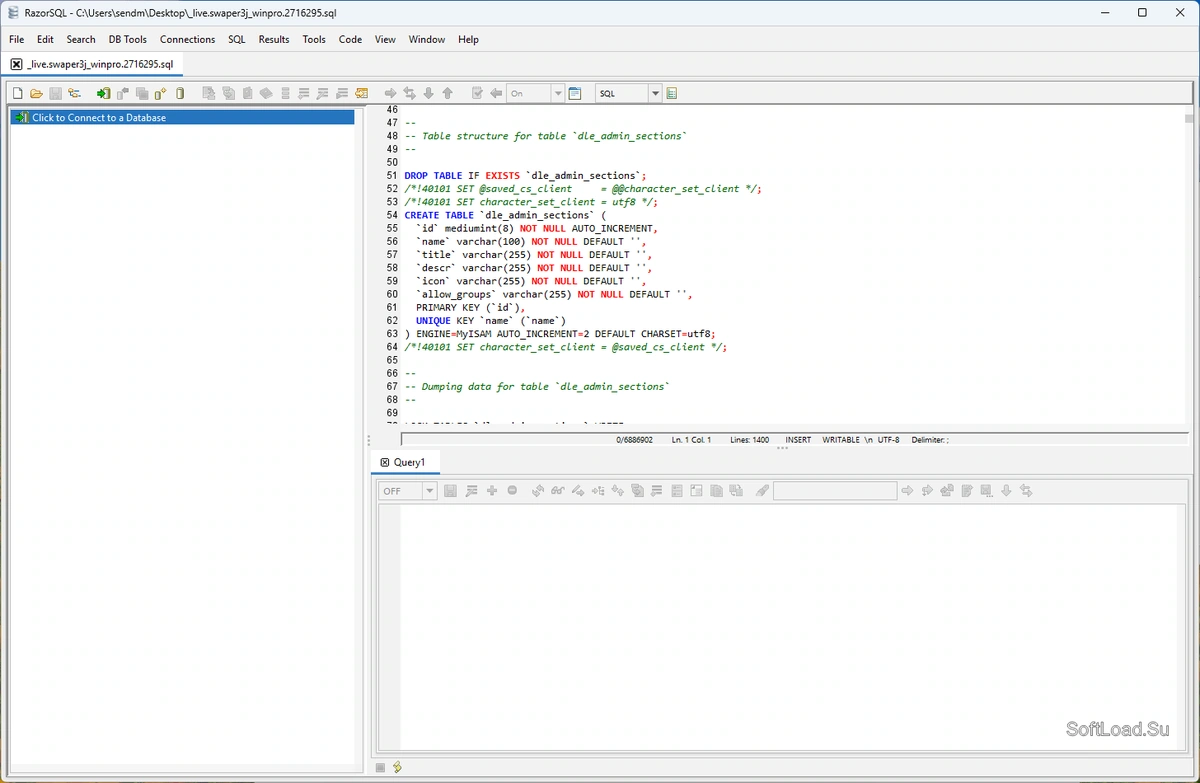Open the Help menu
1200x783 pixels.
click(x=468, y=40)
